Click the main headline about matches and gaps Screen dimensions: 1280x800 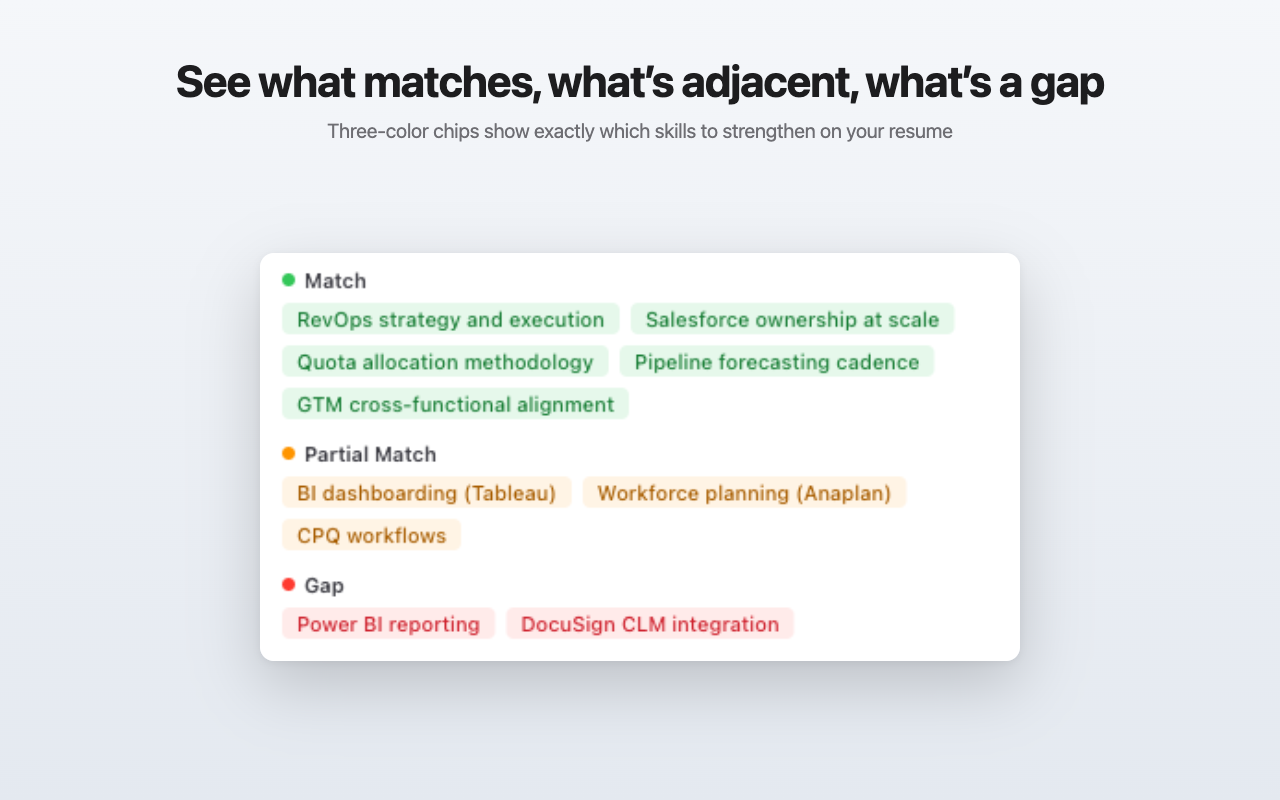[x=640, y=83]
